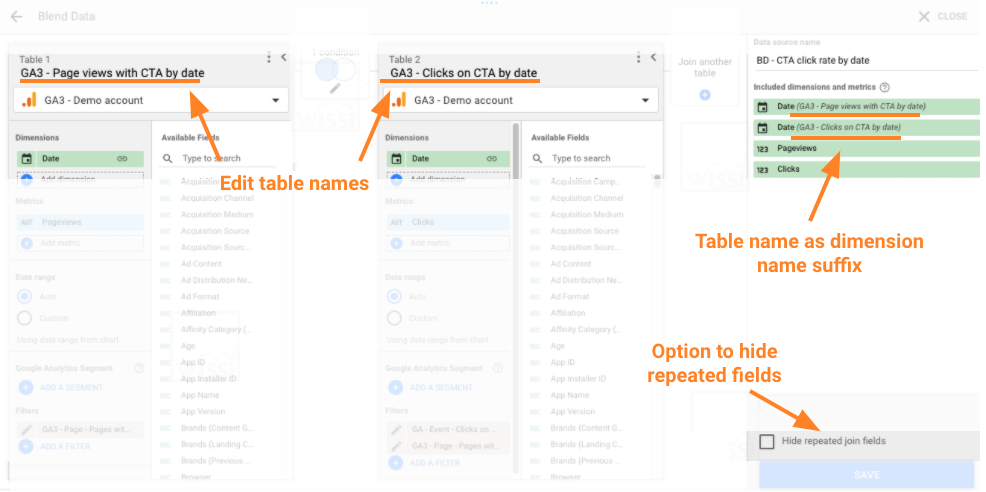986x492 pixels.
Task: Click Table 2 Clicks metric chip
Action: (x=448, y=222)
